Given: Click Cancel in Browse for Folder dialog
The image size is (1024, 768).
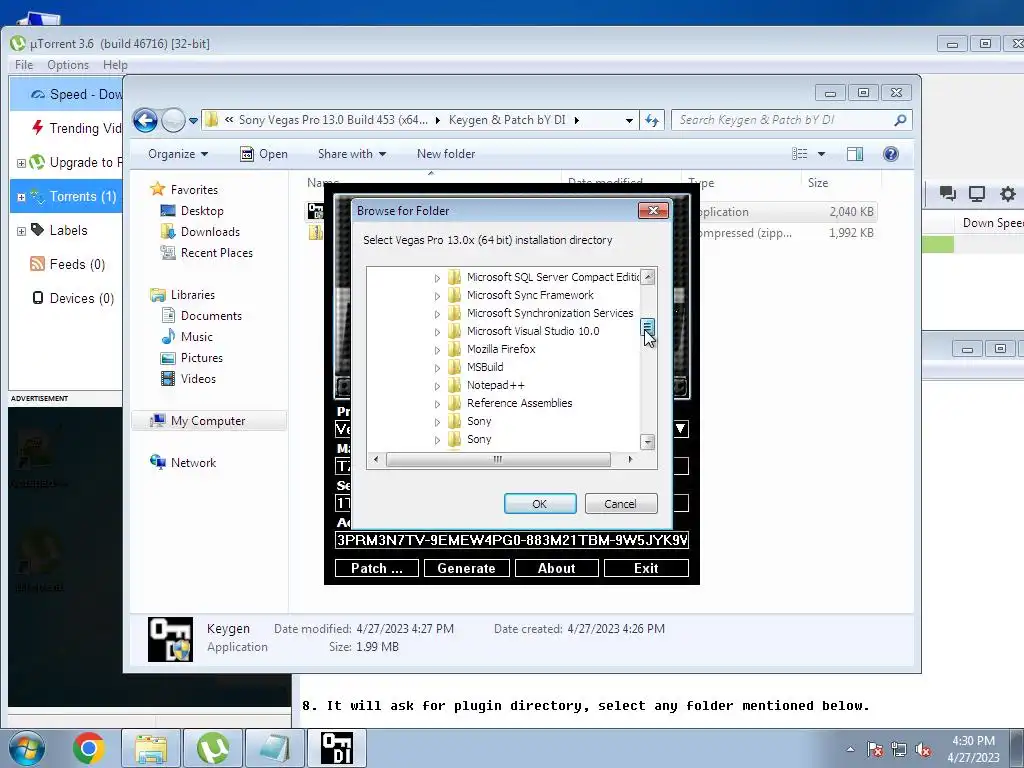Looking at the screenshot, I should [620, 504].
